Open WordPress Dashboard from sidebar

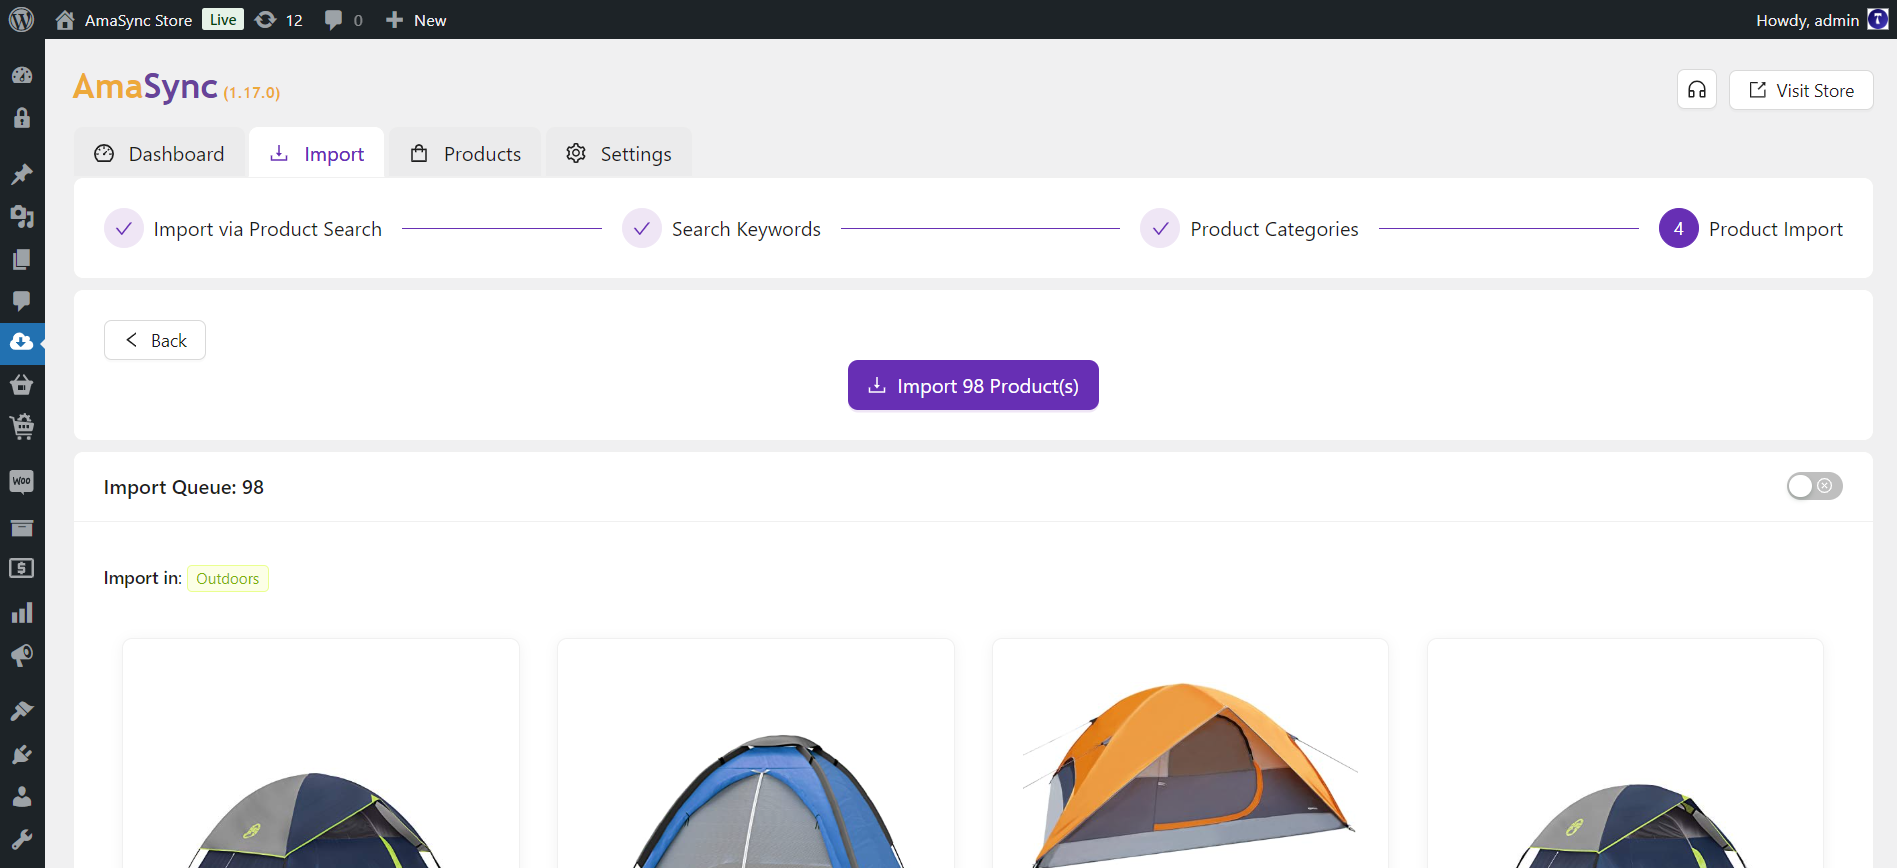[22, 76]
